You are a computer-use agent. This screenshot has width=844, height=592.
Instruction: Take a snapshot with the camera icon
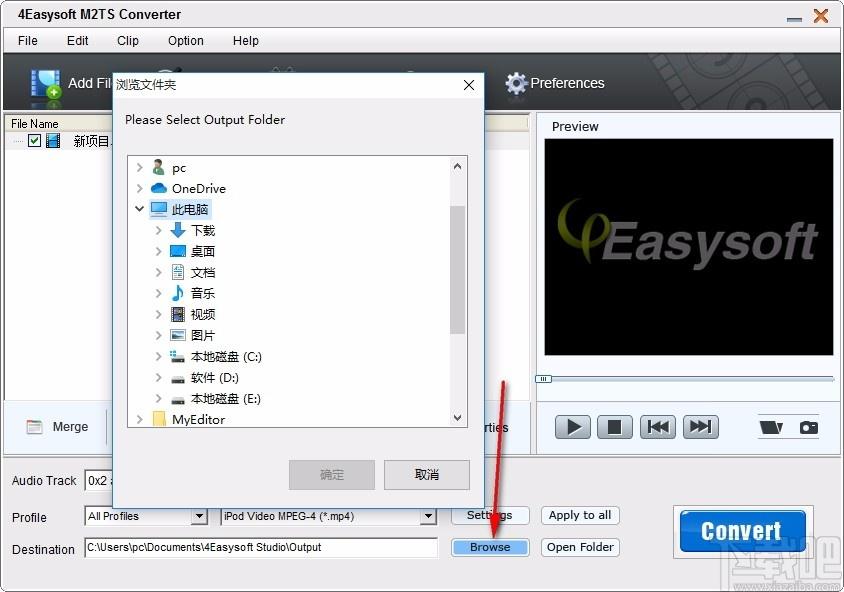808,427
